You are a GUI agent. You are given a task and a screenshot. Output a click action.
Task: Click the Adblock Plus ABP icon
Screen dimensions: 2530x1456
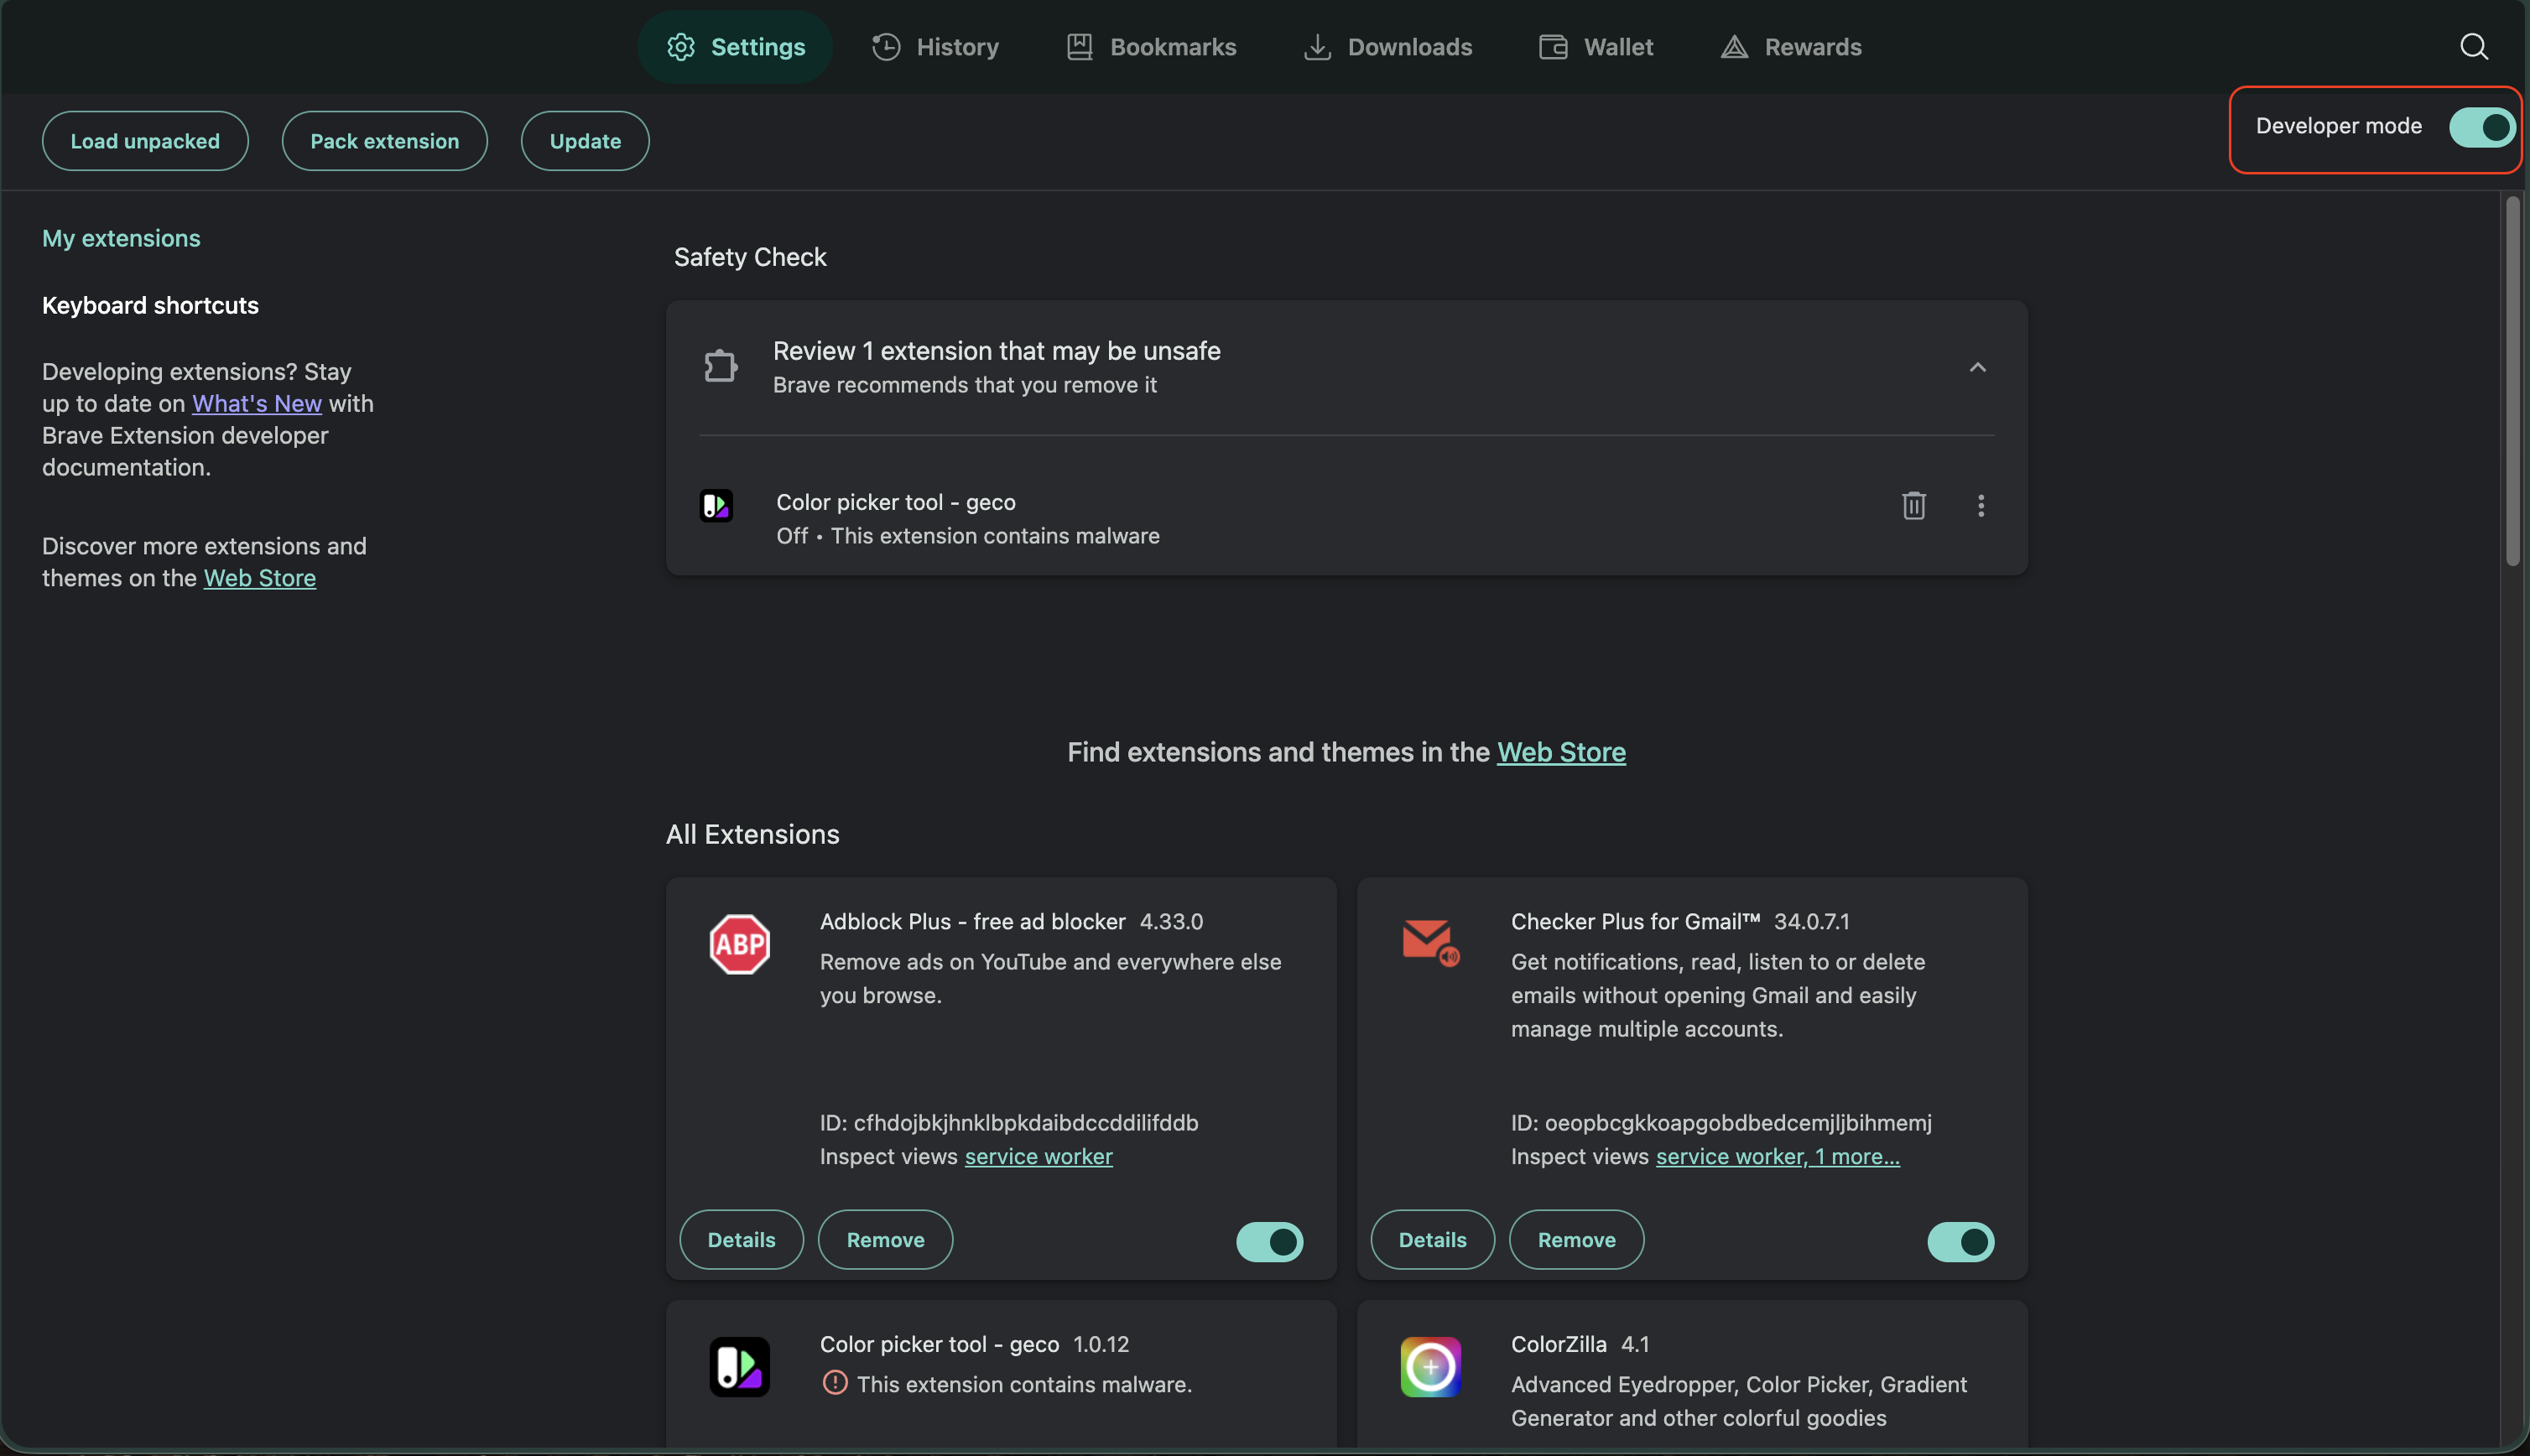(738, 942)
